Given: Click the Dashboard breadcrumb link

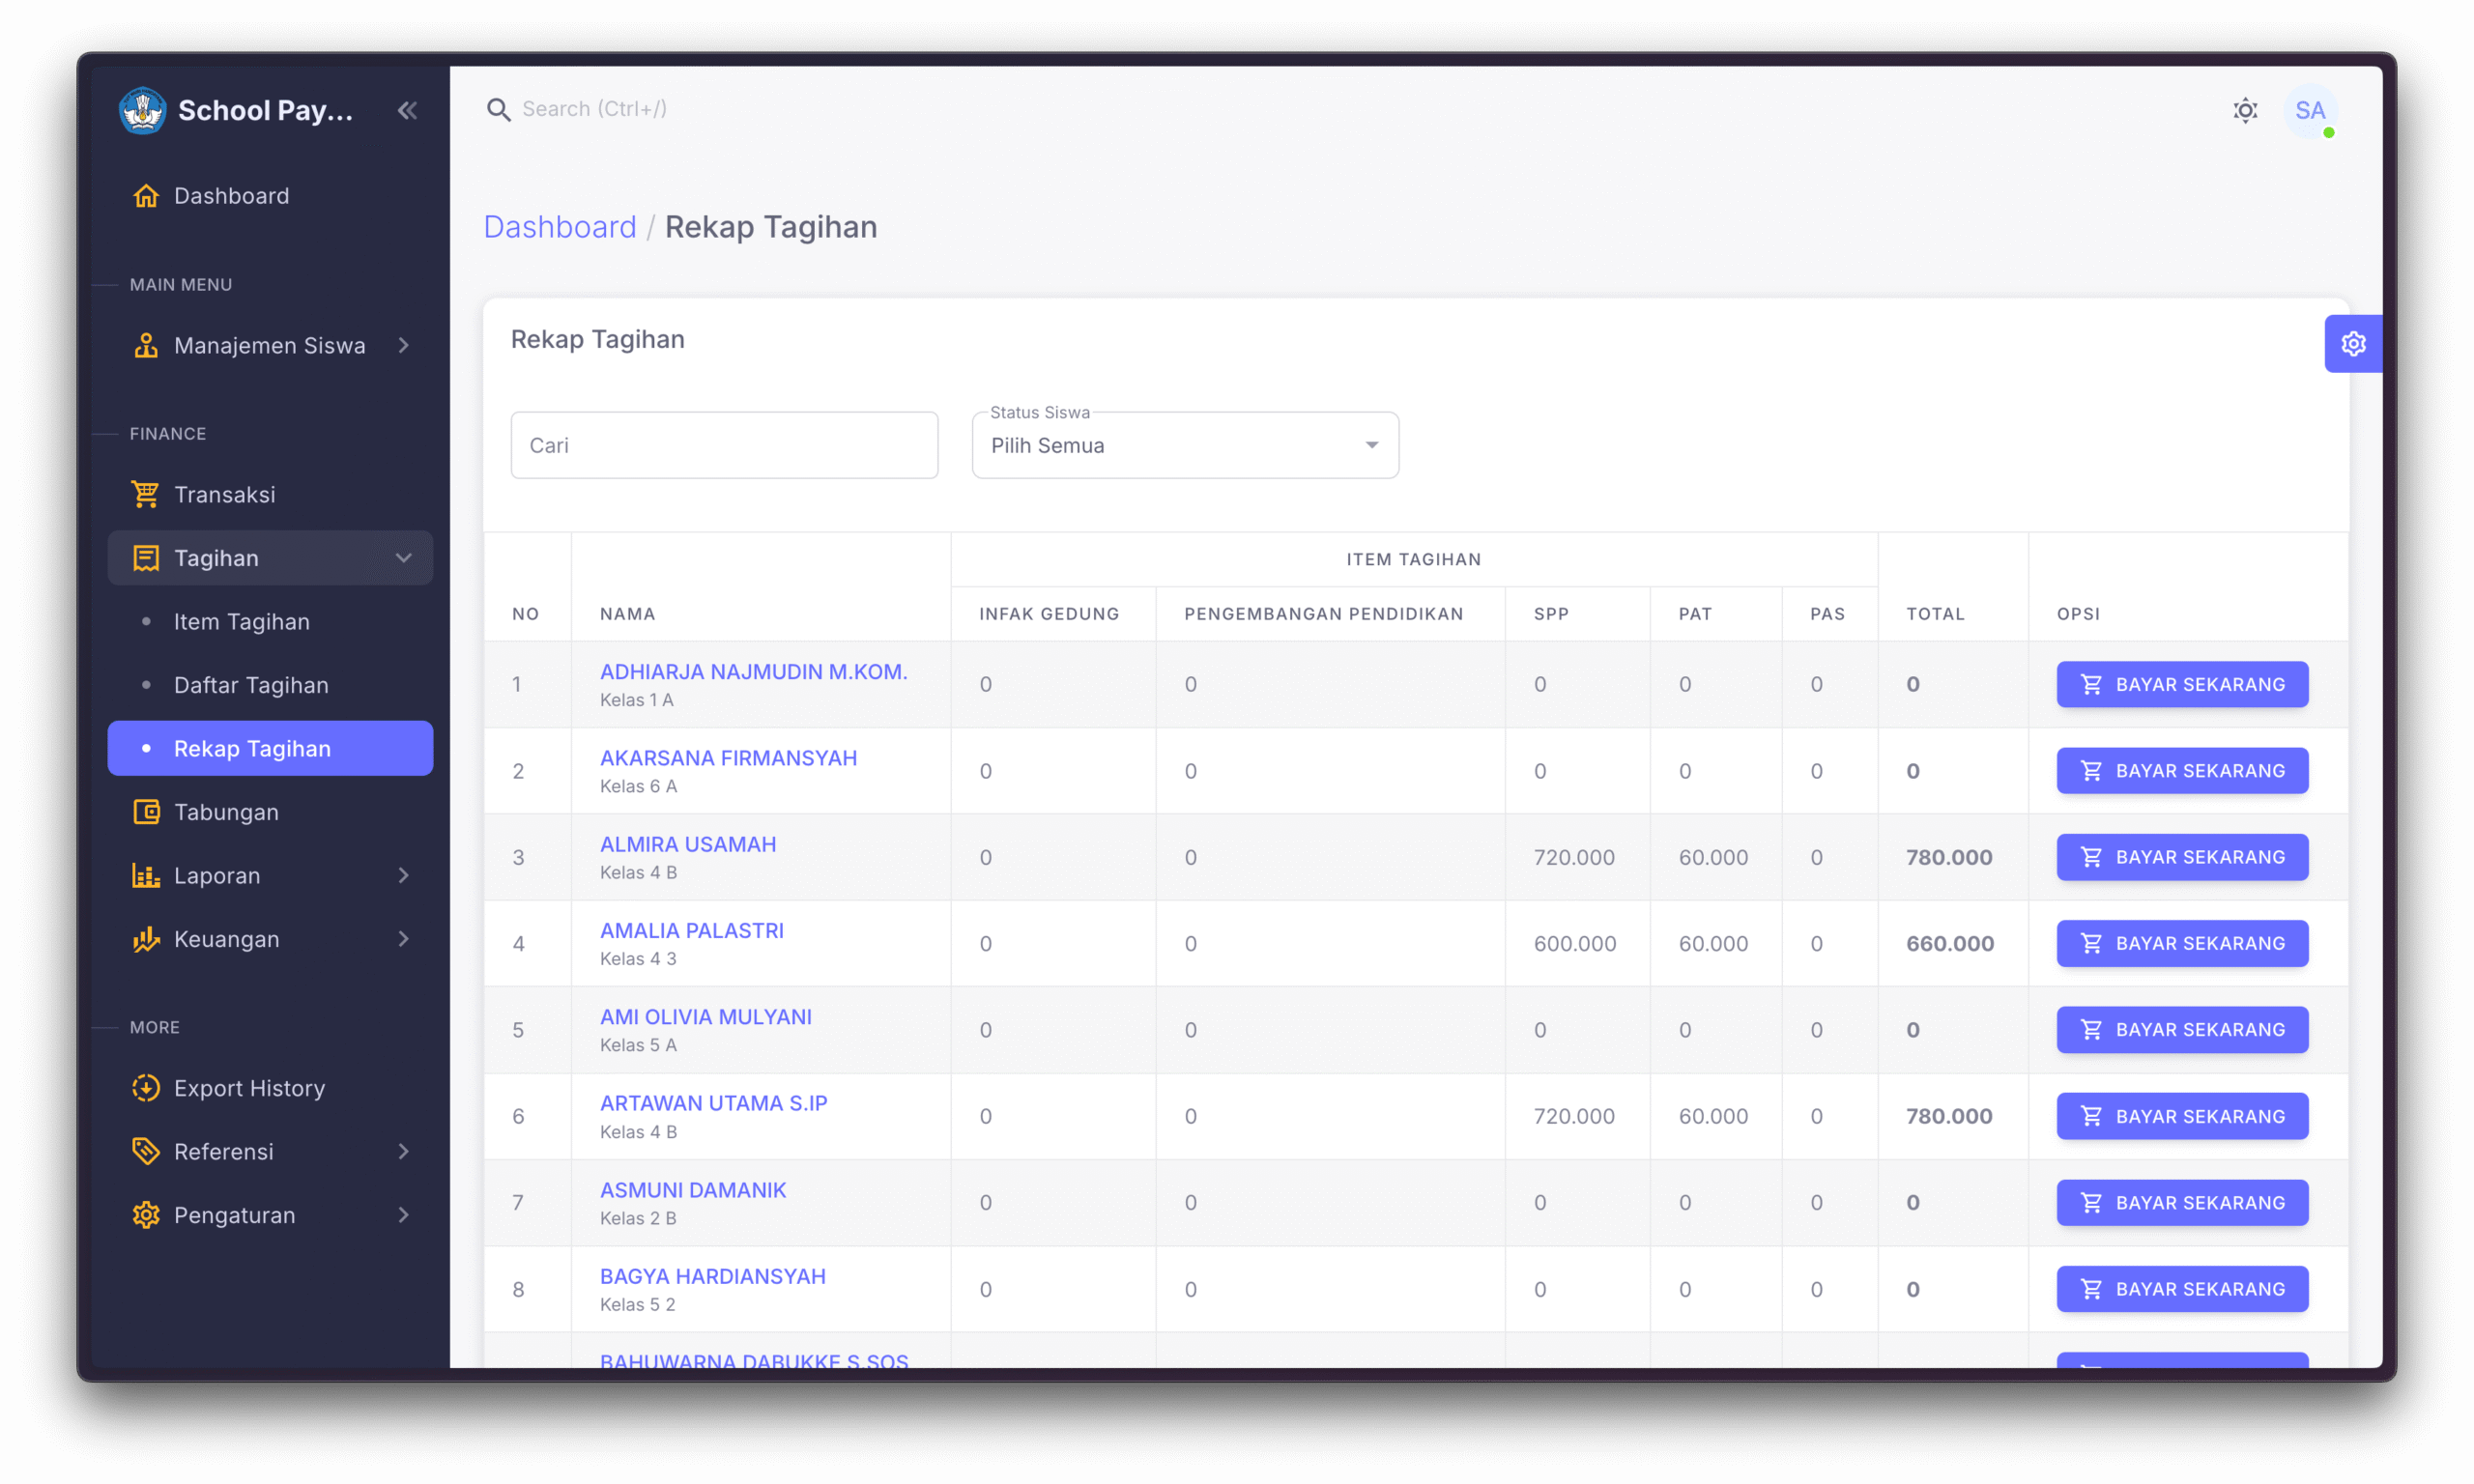Looking at the screenshot, I should pos(559,227).
